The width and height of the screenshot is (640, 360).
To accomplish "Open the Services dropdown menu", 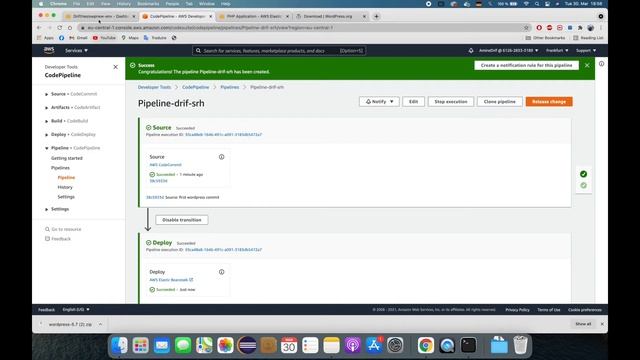I will (76, 51).
